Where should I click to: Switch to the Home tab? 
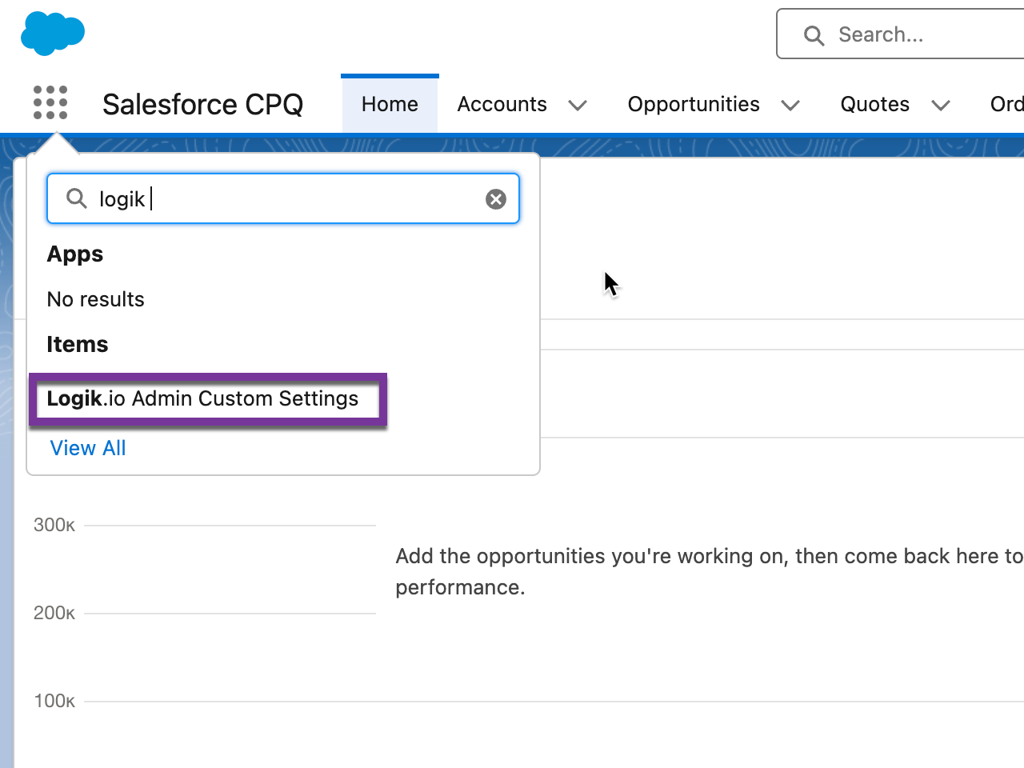[390, 104]
